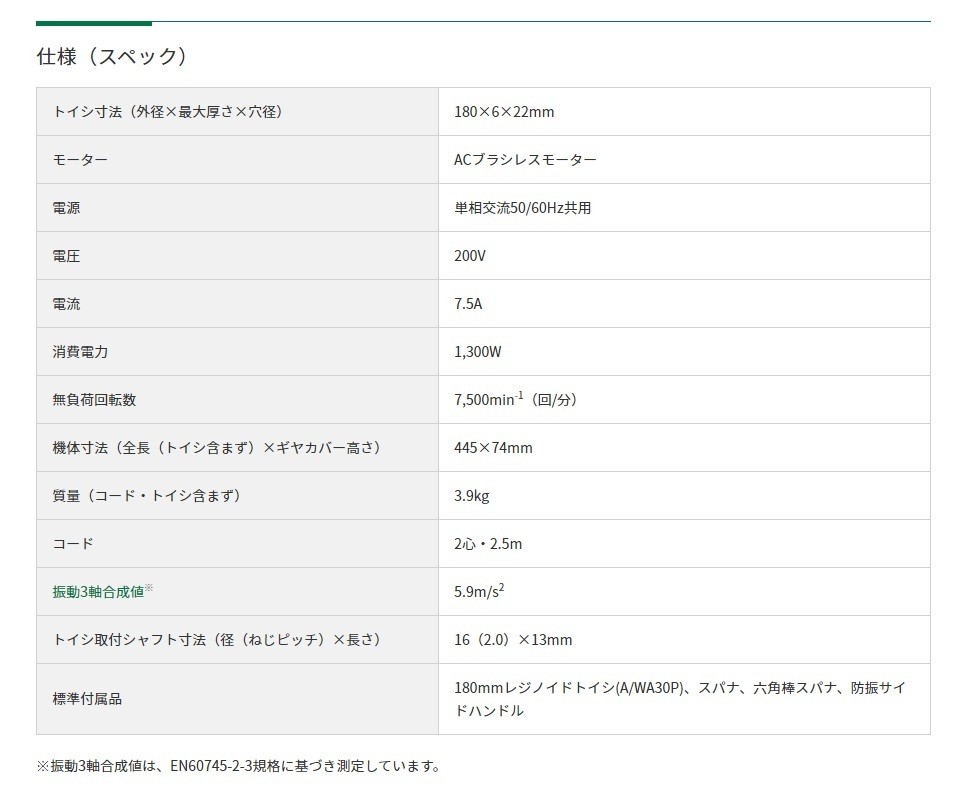
Task: Select the 消費電力 row label
Action: pos(80,352)
